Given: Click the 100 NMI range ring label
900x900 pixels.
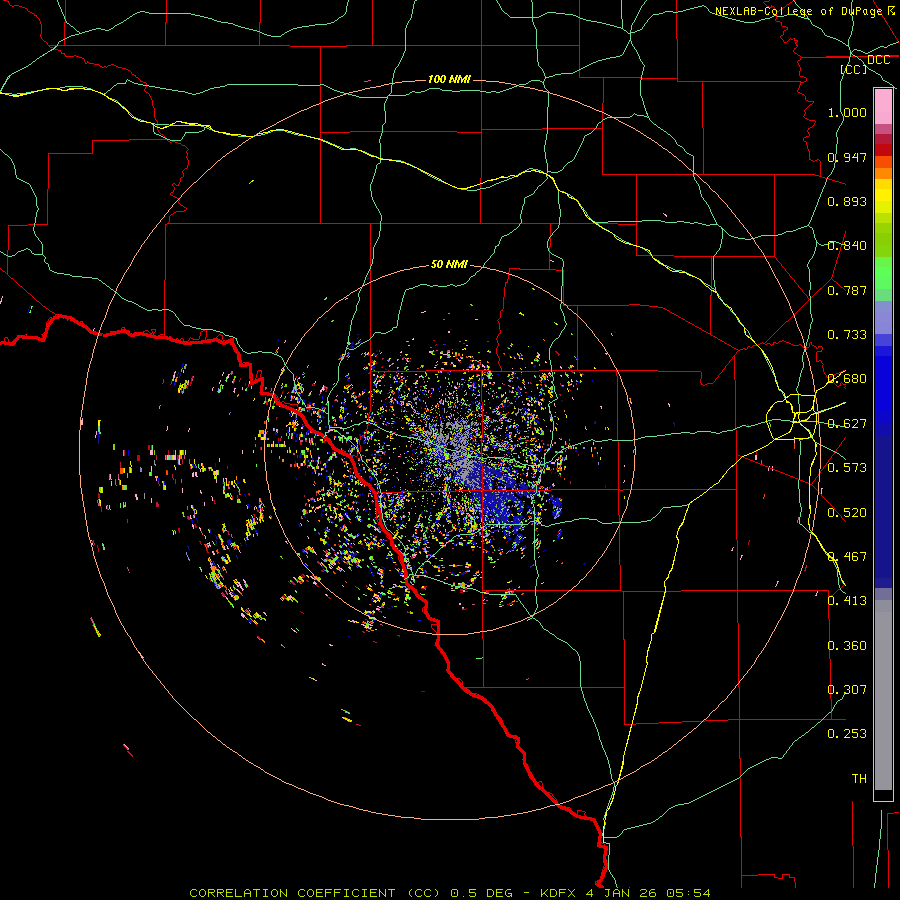Looking at the screenshot, I should [x=449, y=79].
